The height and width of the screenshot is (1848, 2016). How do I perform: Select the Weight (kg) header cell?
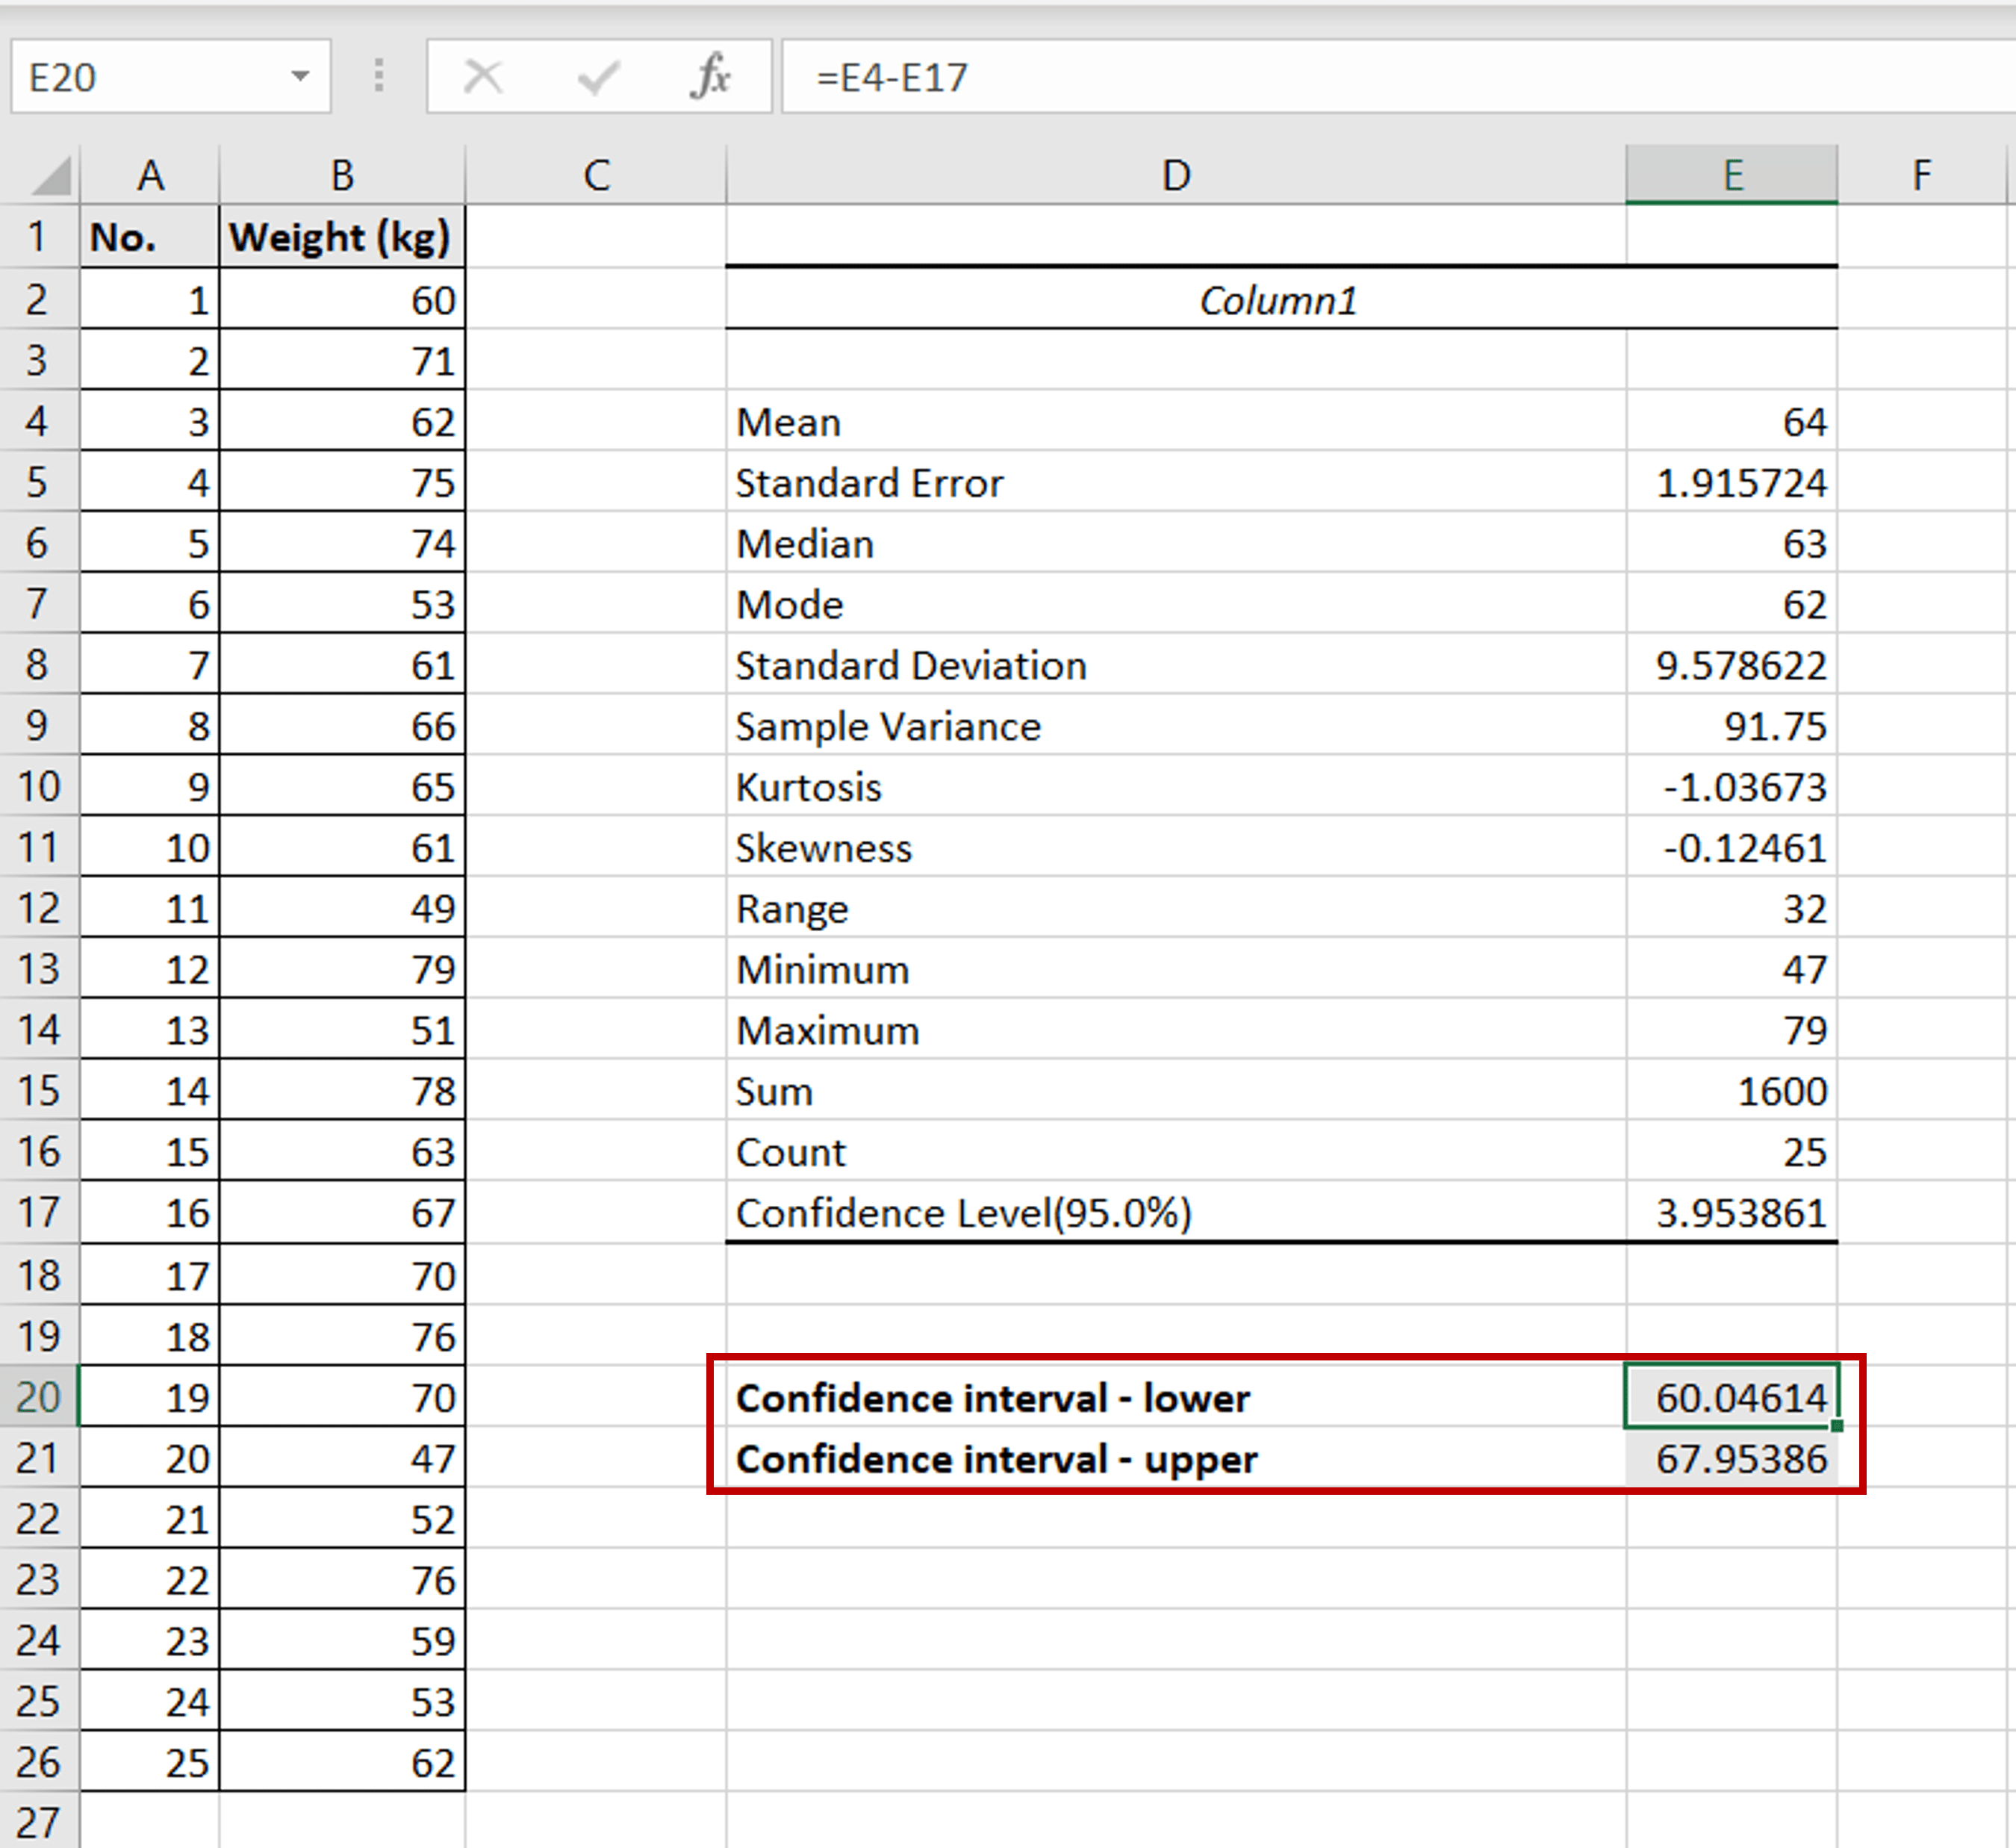coord(341,237)
